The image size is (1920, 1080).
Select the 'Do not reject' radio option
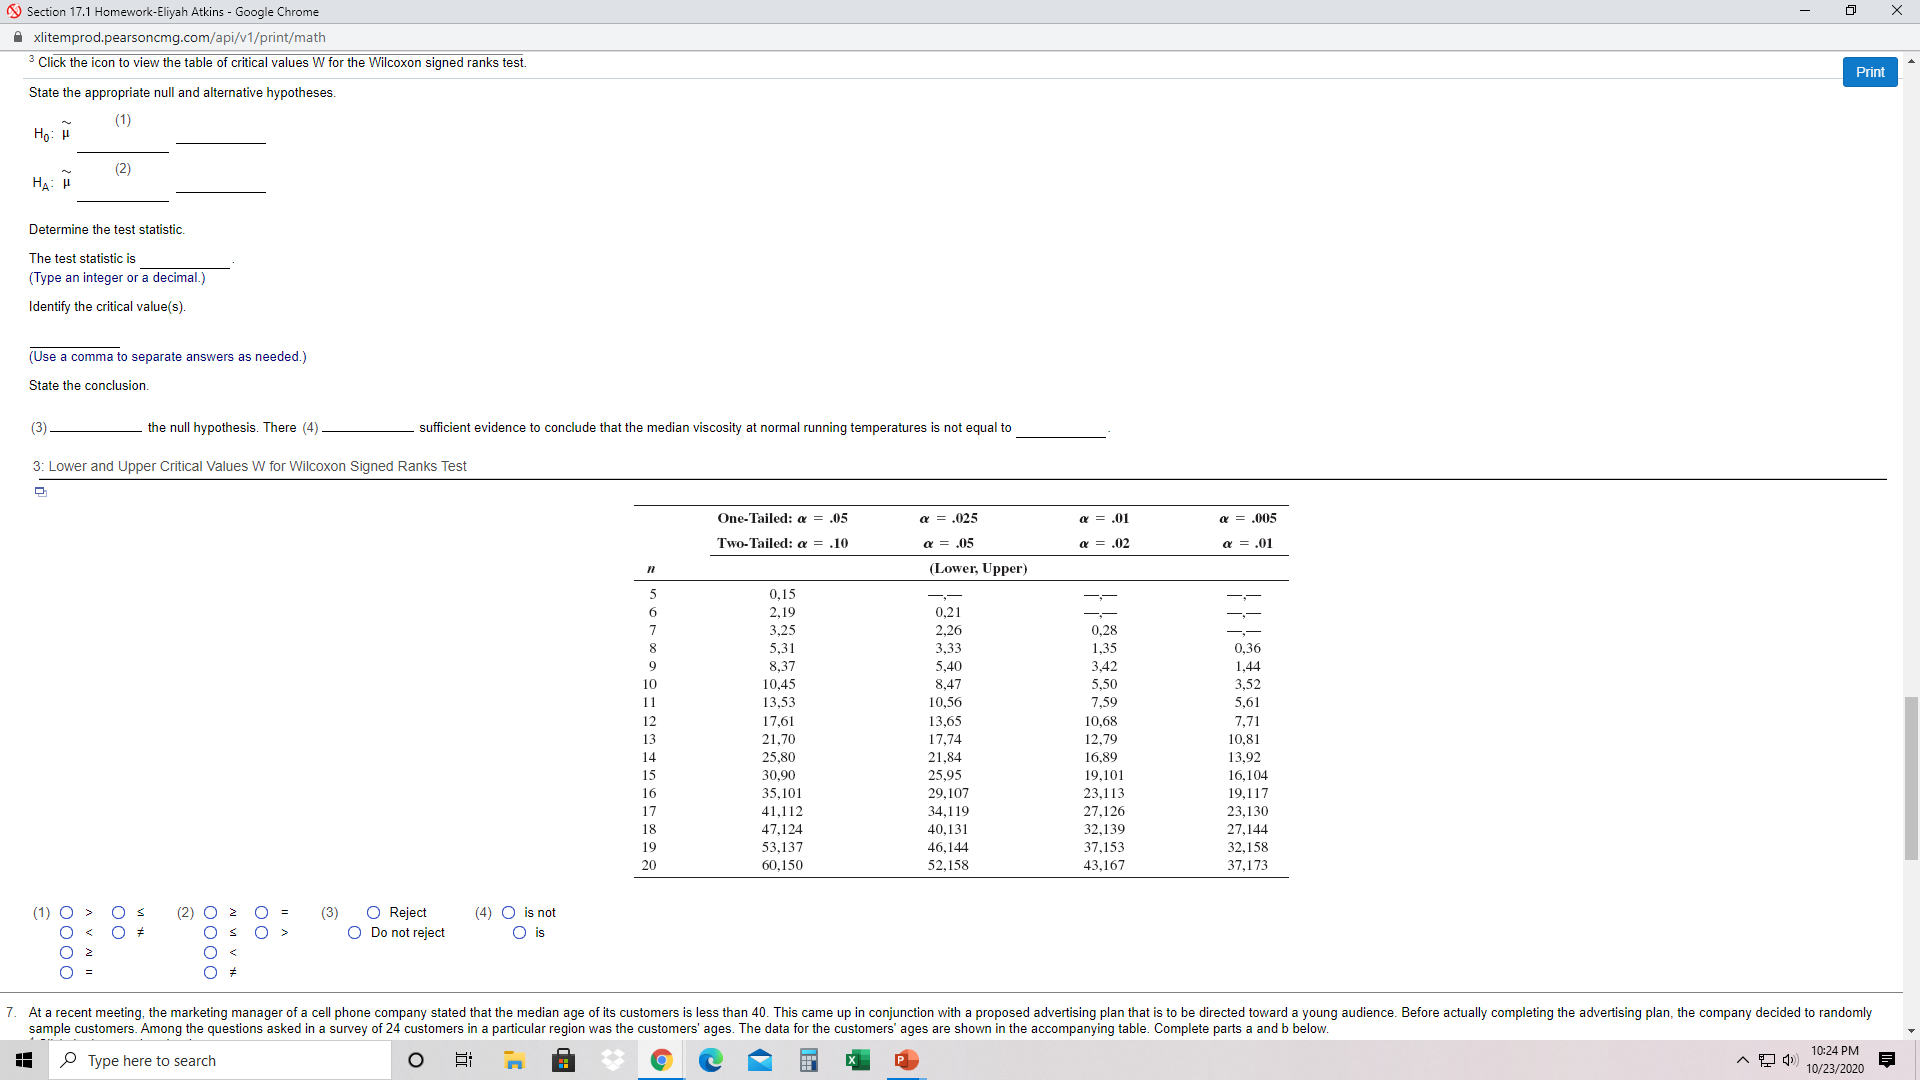pyautogui.click(x=354, y=932)
